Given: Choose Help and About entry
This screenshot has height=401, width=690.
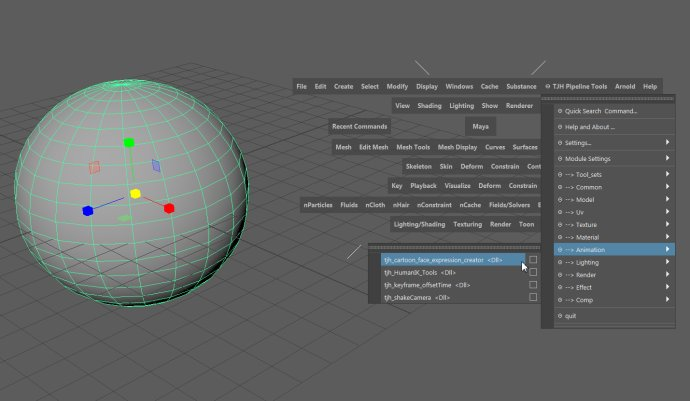Looking at the screenshot, I should tap(614, 127).
